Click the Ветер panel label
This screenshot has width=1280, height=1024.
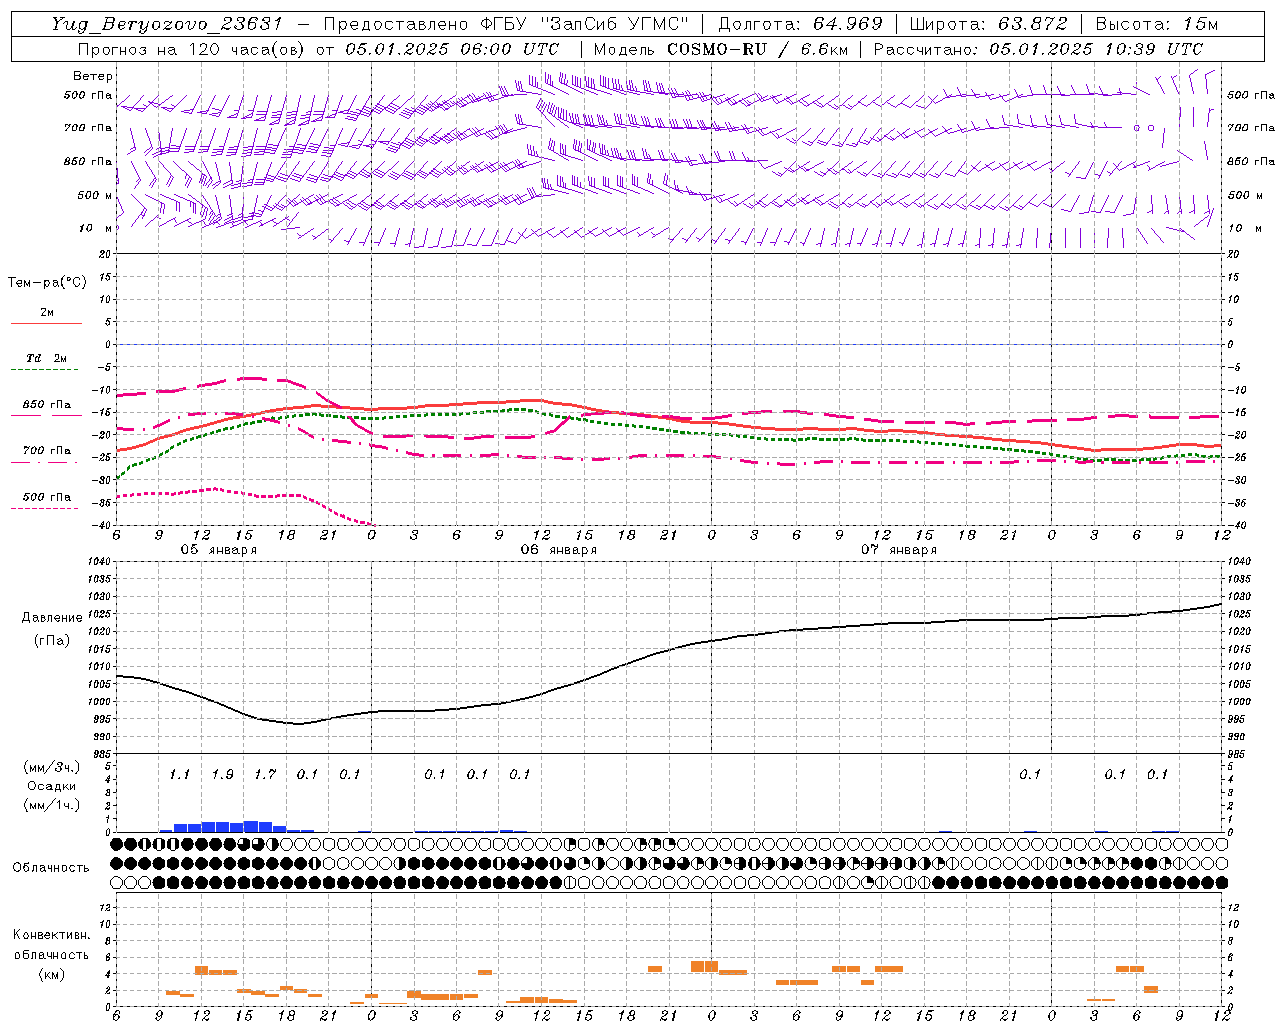[93, 76]
